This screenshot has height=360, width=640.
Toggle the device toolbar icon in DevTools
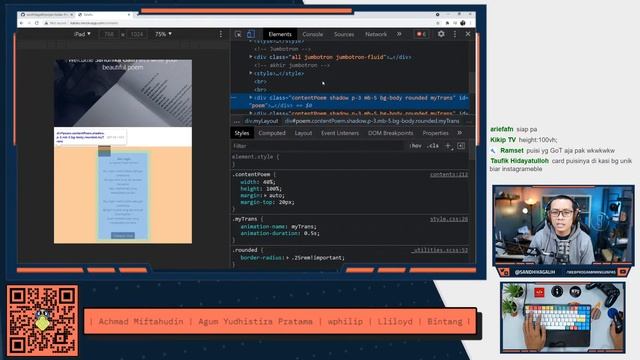pos(251,34)
